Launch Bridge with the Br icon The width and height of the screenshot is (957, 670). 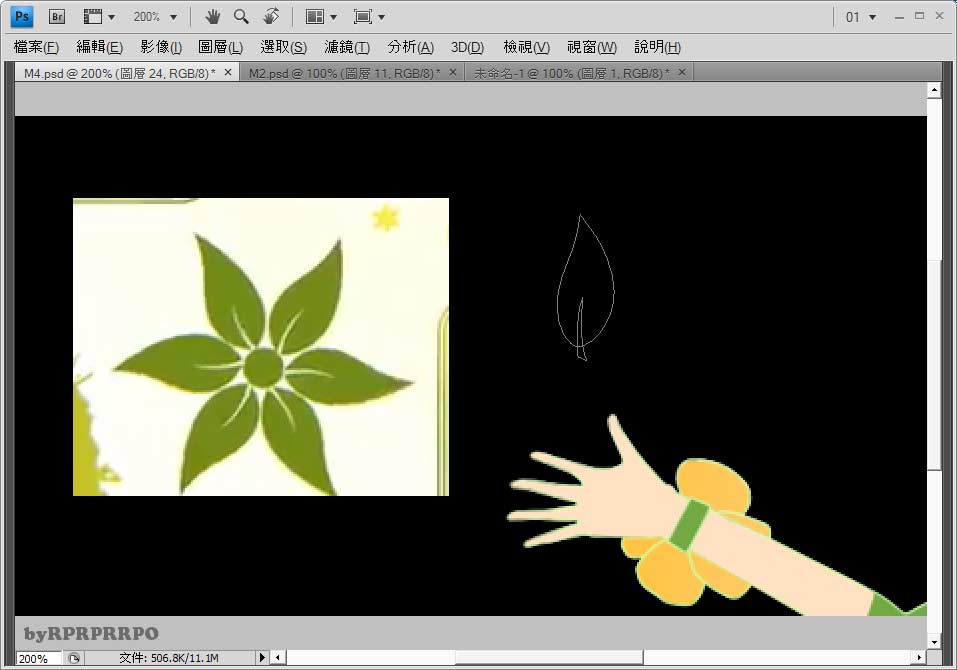(x=57, y=16)
